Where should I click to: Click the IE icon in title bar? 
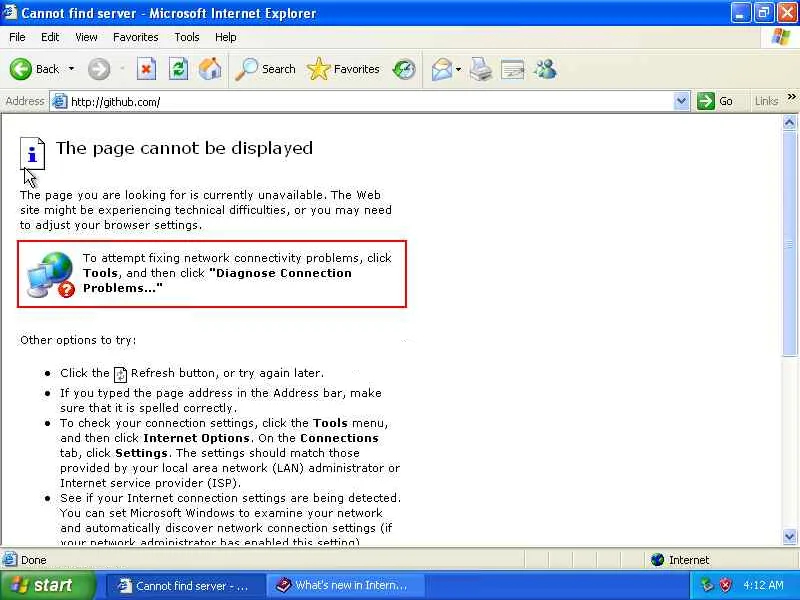[10, 12]
